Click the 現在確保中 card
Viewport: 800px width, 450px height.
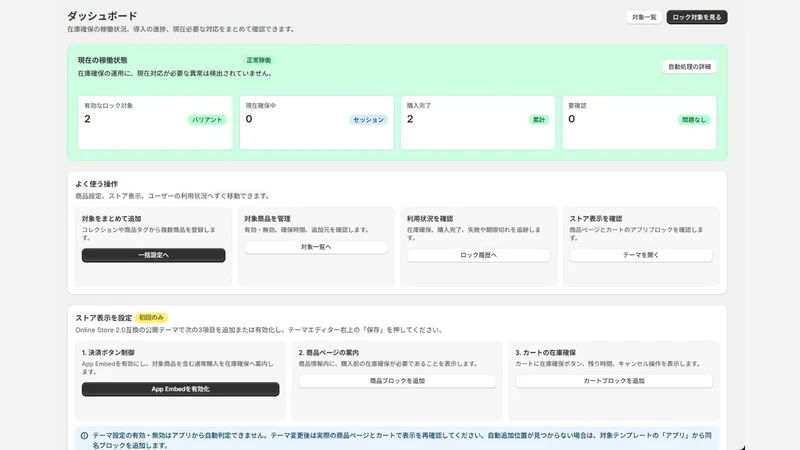316,122
